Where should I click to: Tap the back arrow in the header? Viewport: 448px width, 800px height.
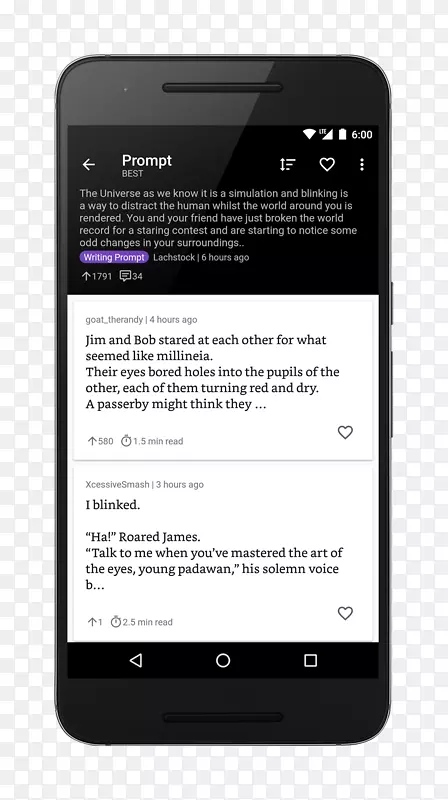point(89,164)
